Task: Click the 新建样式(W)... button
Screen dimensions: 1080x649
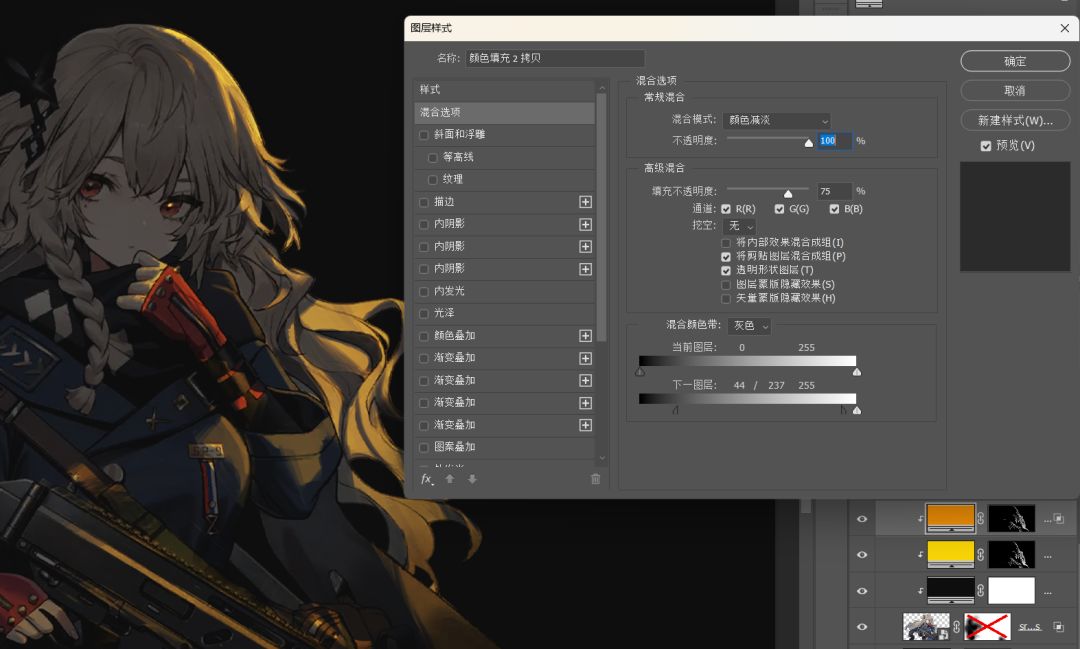Action: coord(1015,120)
